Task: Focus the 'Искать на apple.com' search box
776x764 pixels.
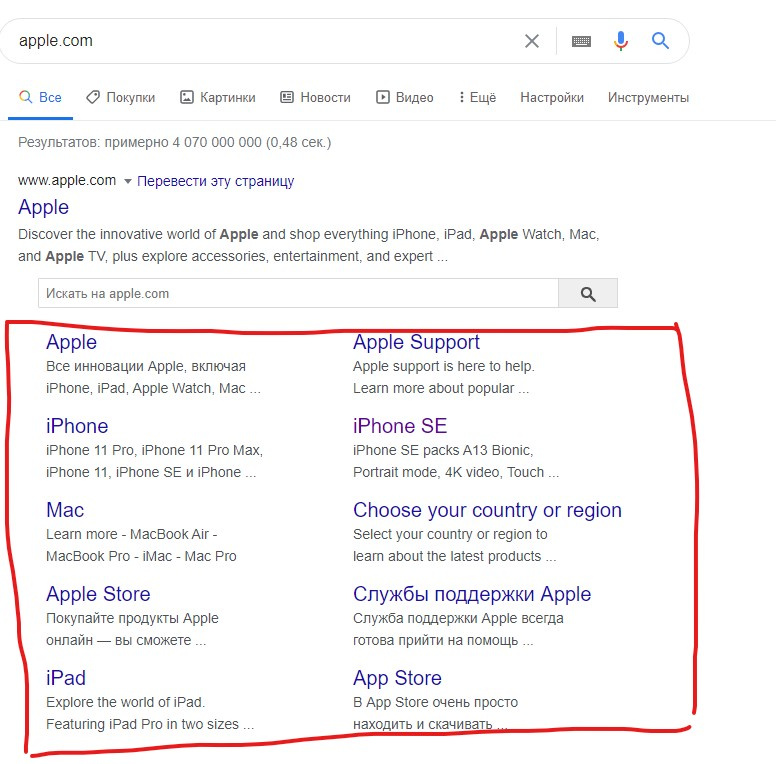Action: (x=298, y=293)
